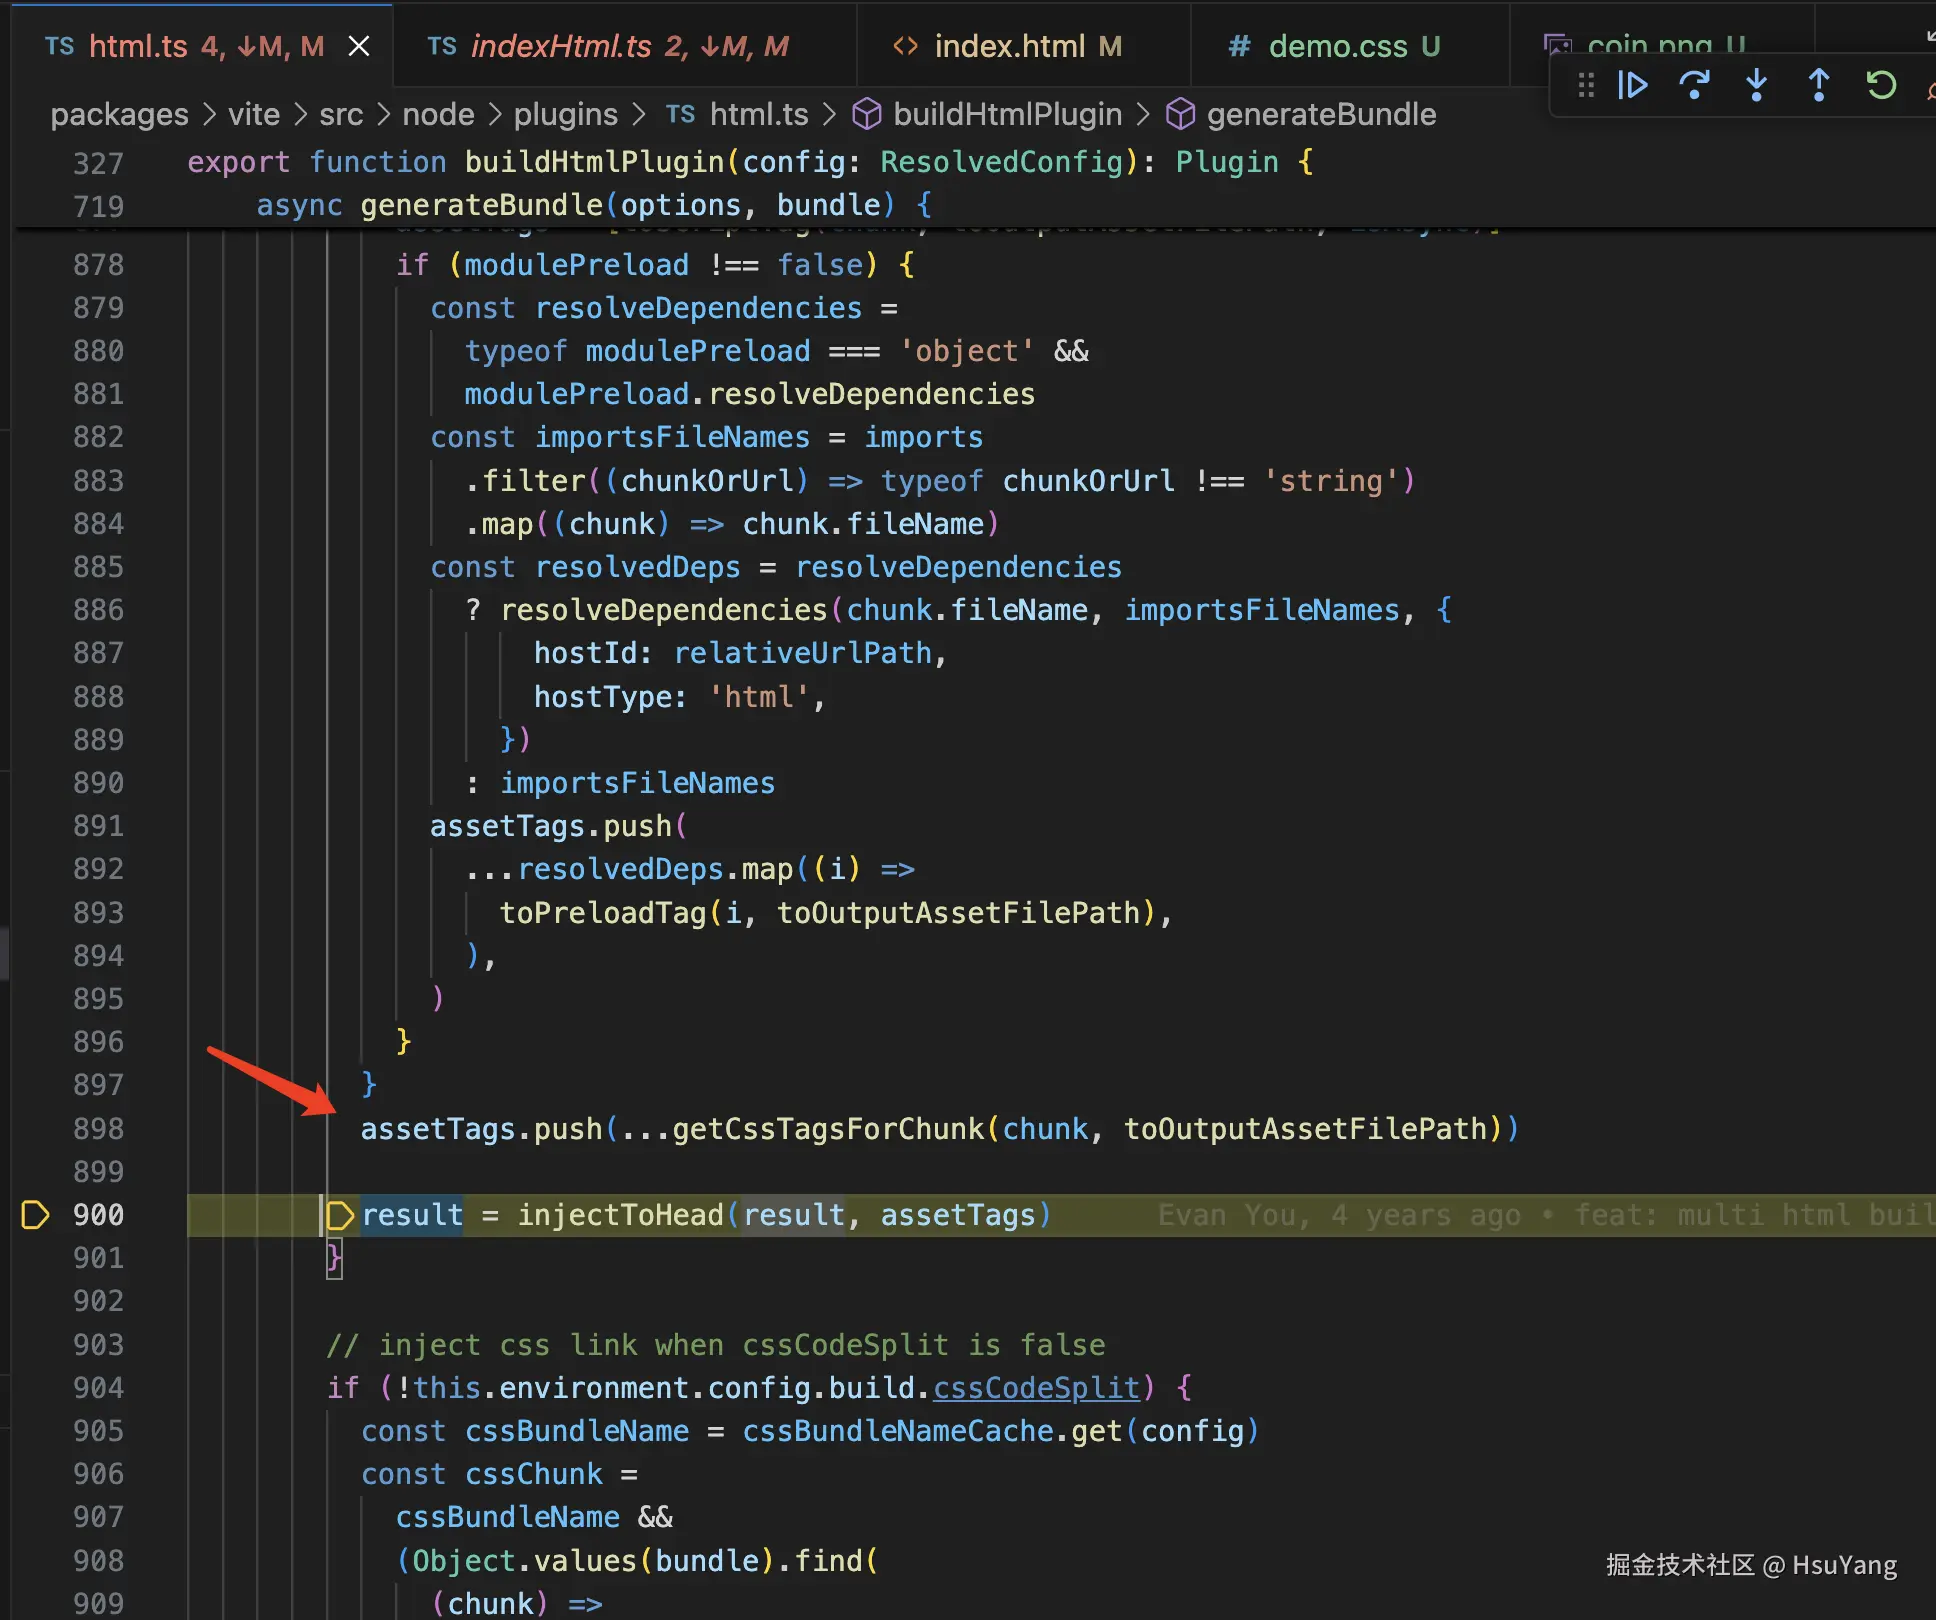The width and height of the screenshot is (1936, 1620).
Task: Click the debug Step Out icon
Action: point(1819,86)
